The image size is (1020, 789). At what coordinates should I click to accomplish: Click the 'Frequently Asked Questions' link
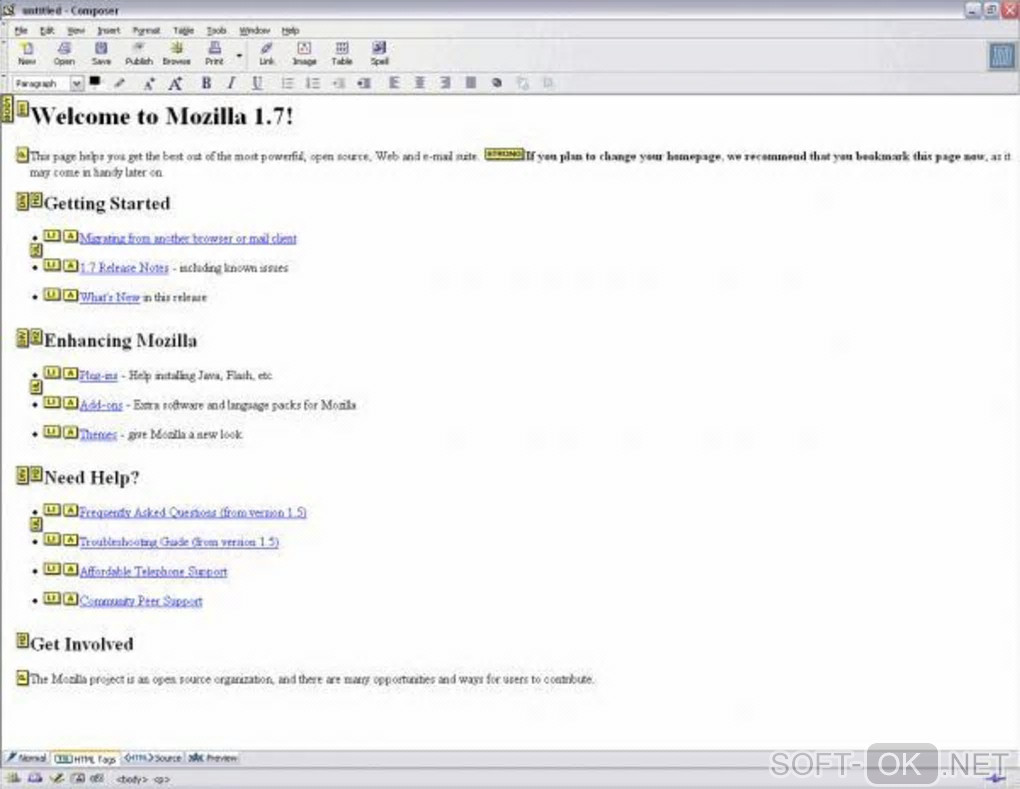coord(193,513)
